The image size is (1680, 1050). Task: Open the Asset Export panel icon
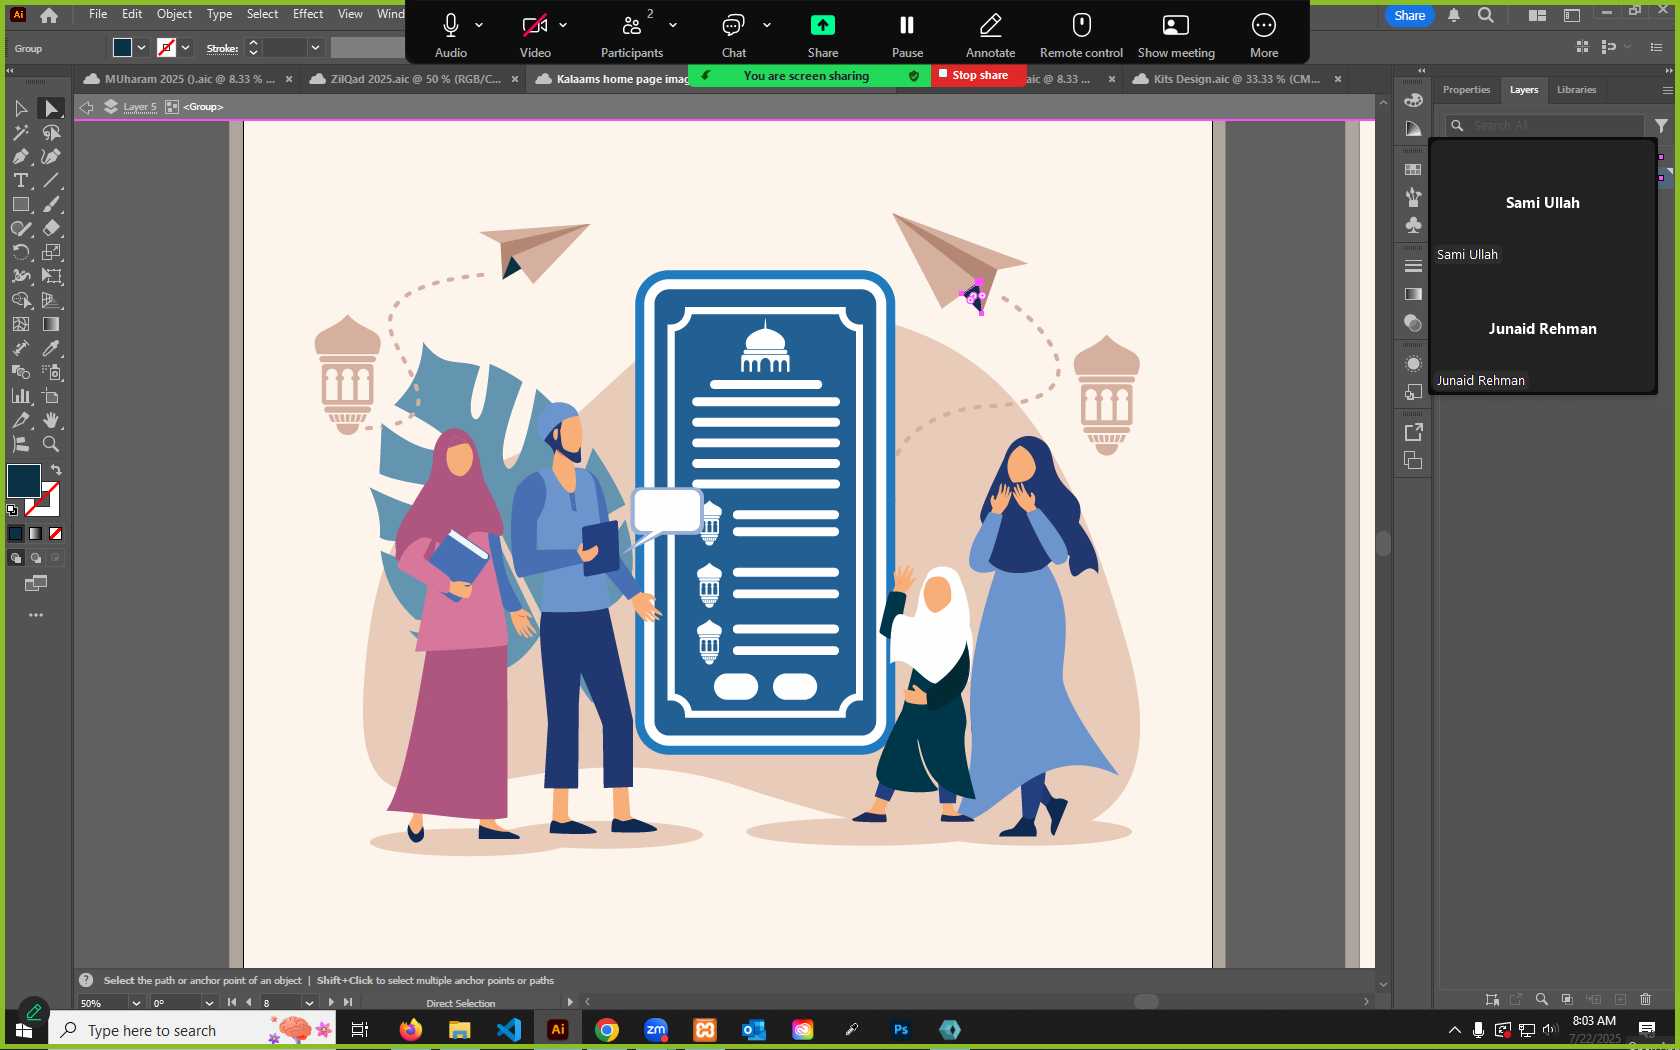tap(1413, 432)
